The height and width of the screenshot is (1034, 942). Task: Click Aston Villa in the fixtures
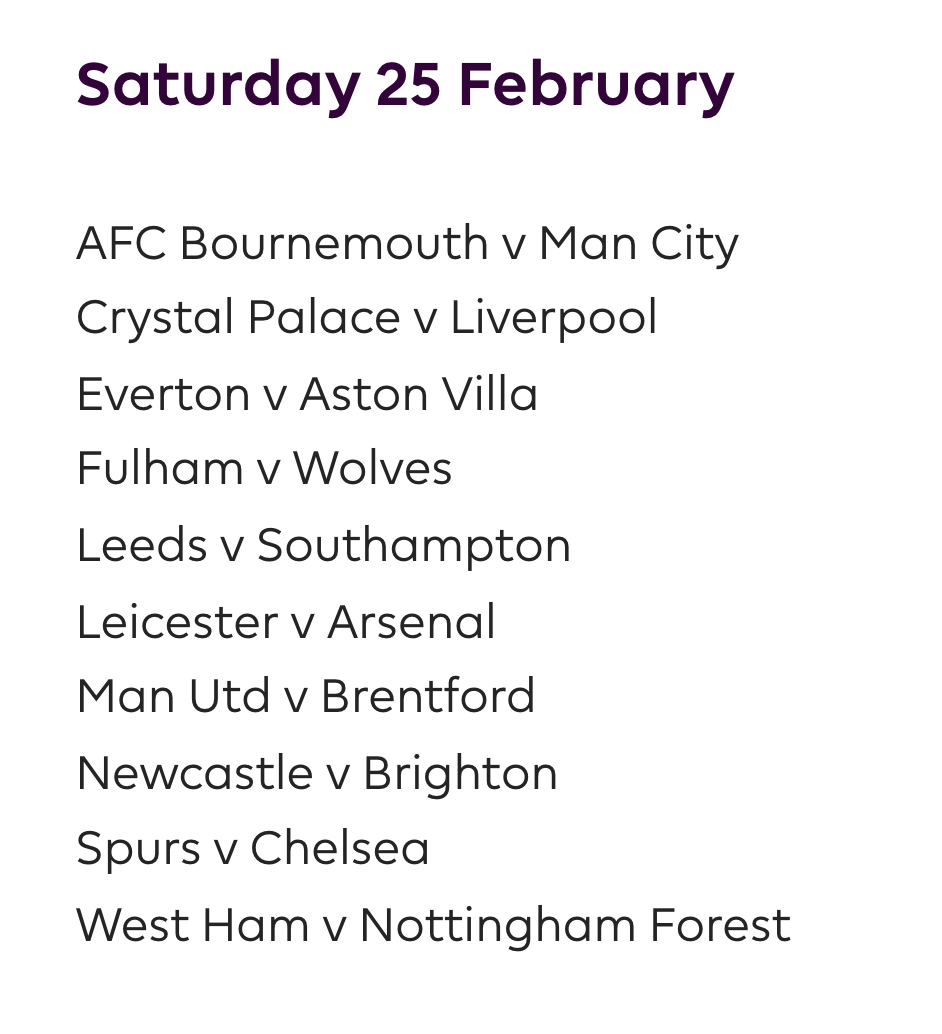point(419,394)
